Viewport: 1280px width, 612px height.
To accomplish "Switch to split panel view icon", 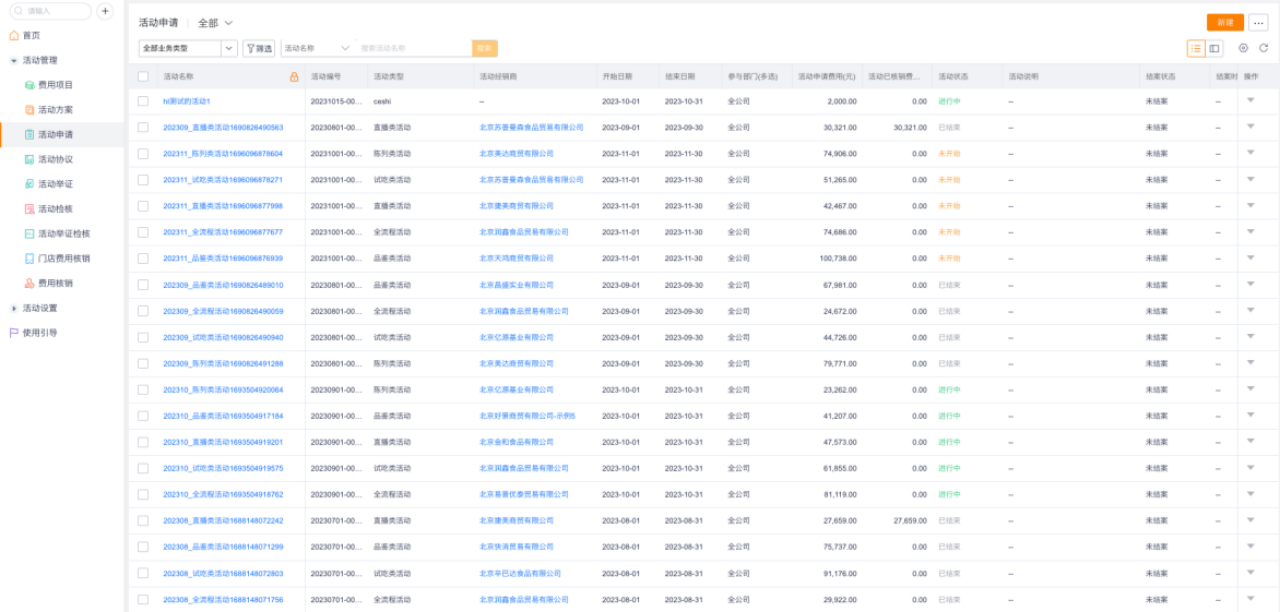I will (x=1214, y=48).
